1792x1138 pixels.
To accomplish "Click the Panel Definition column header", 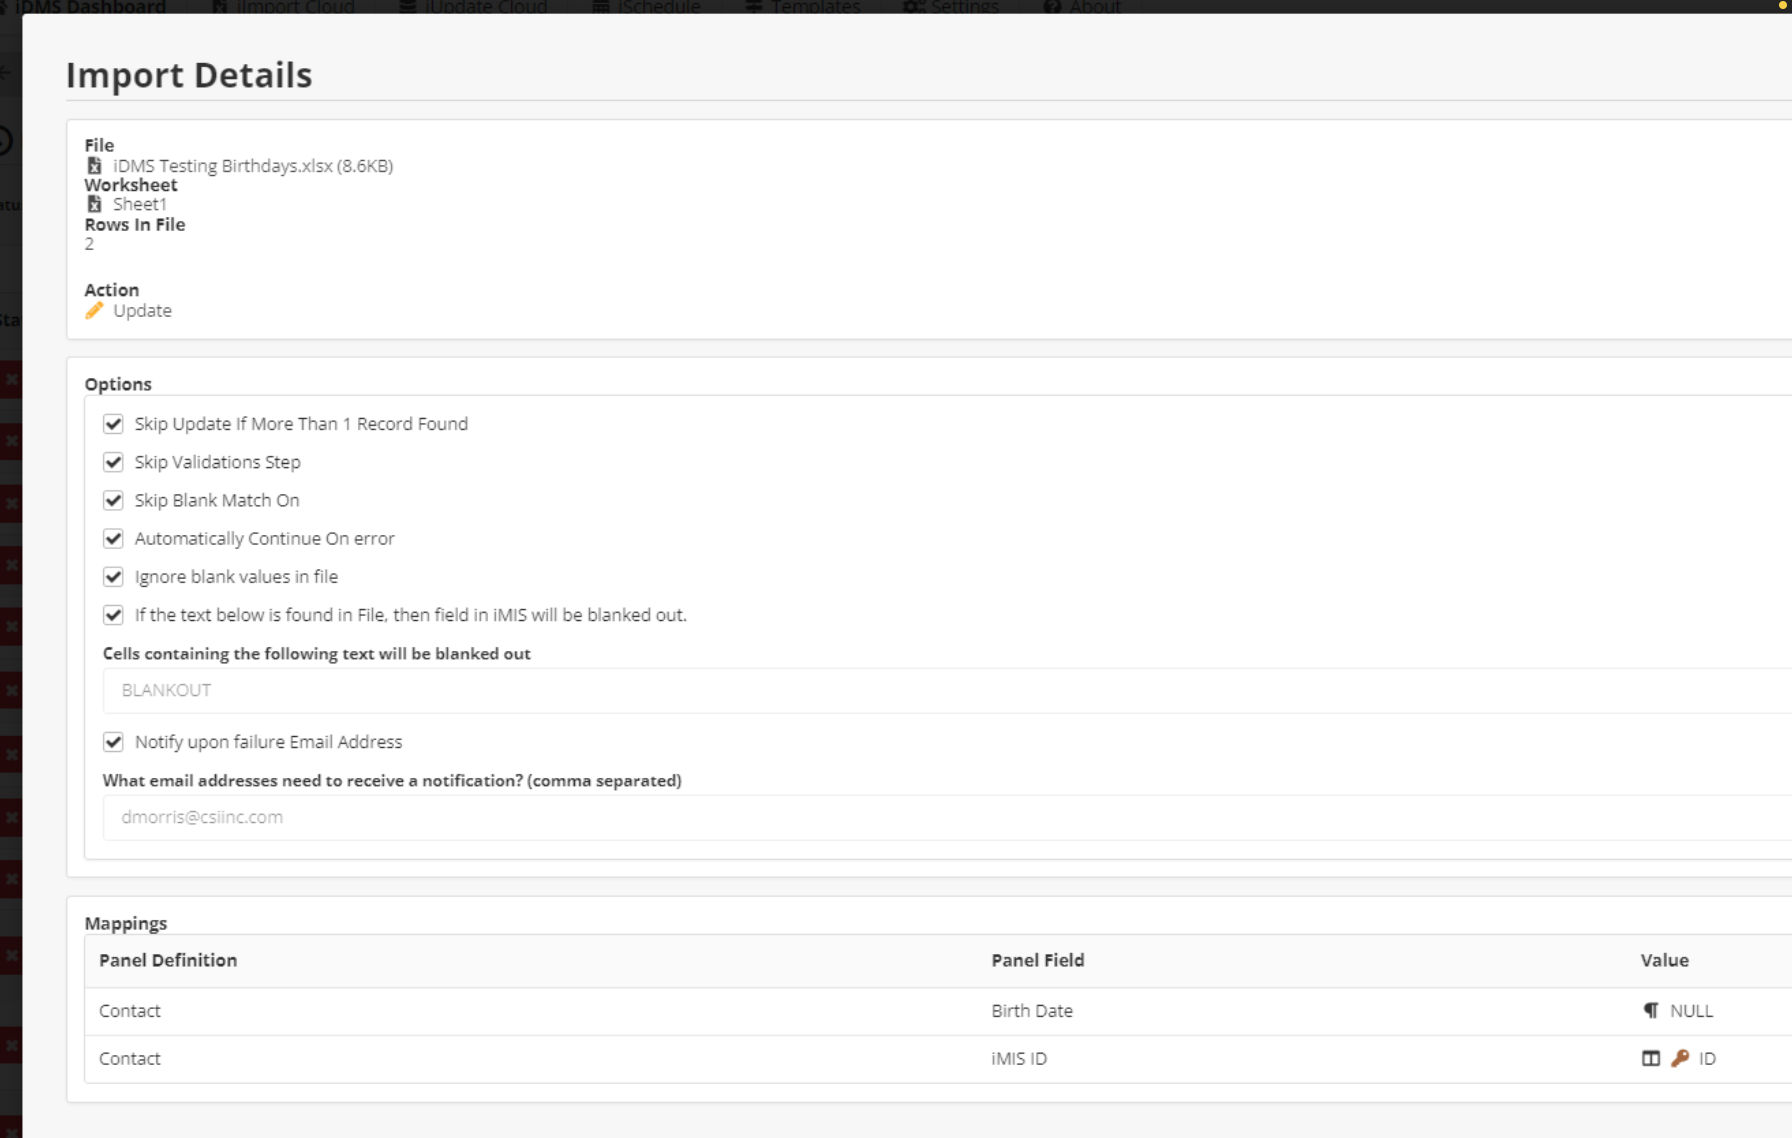I will pyautogui.click(x=168, y=960).
